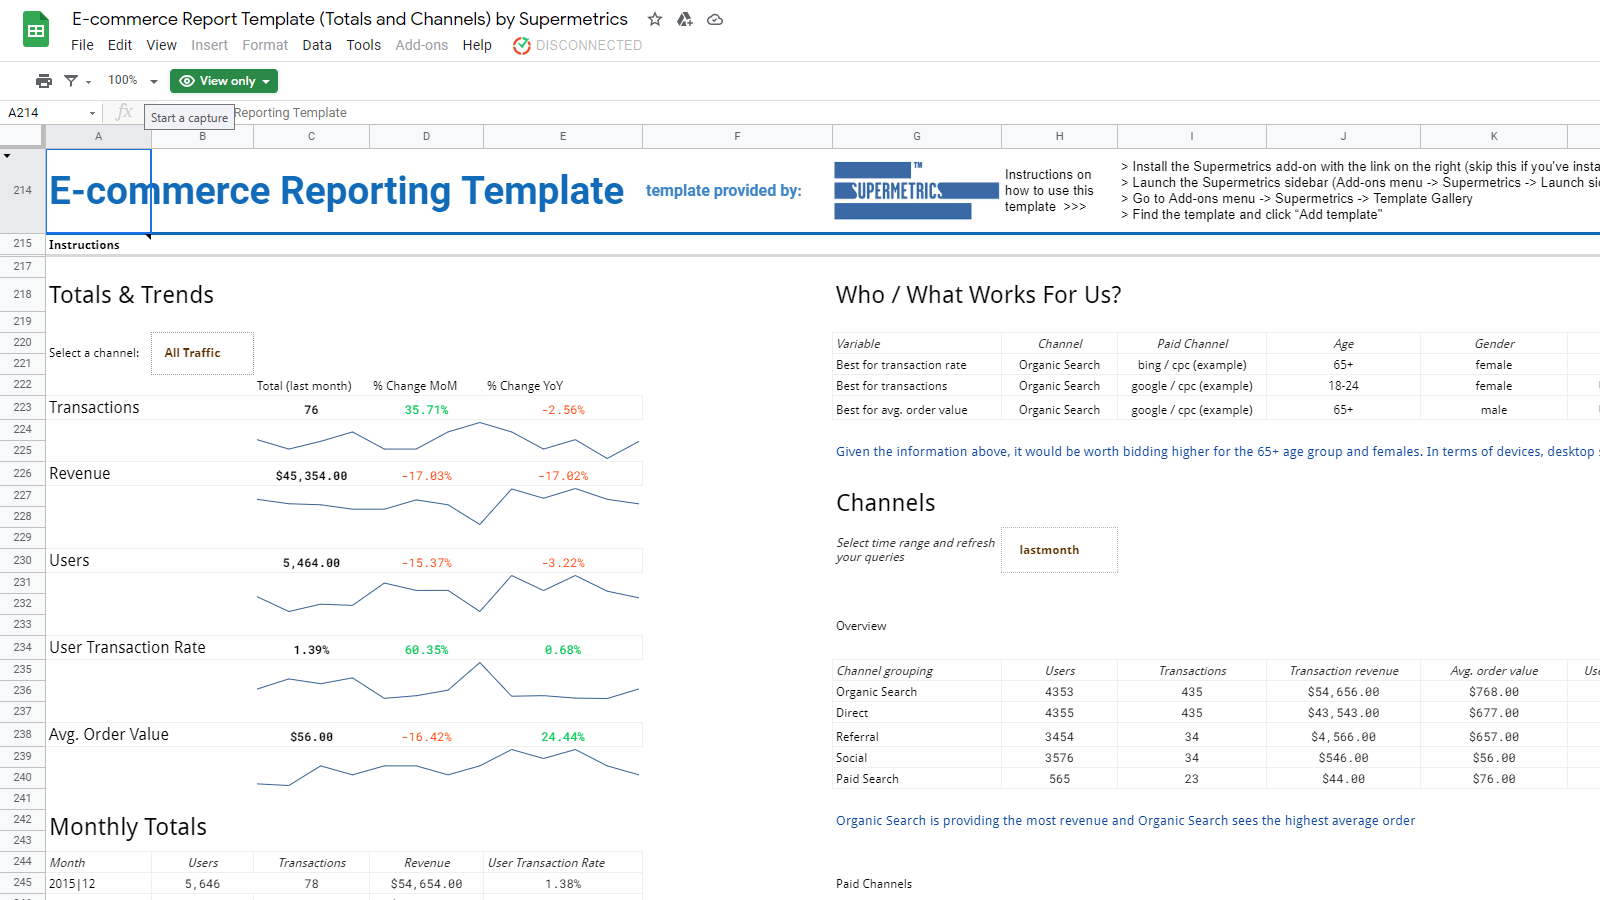1600x900 pixels.
Task: Open the Data menu
Action: pos(317,45)
